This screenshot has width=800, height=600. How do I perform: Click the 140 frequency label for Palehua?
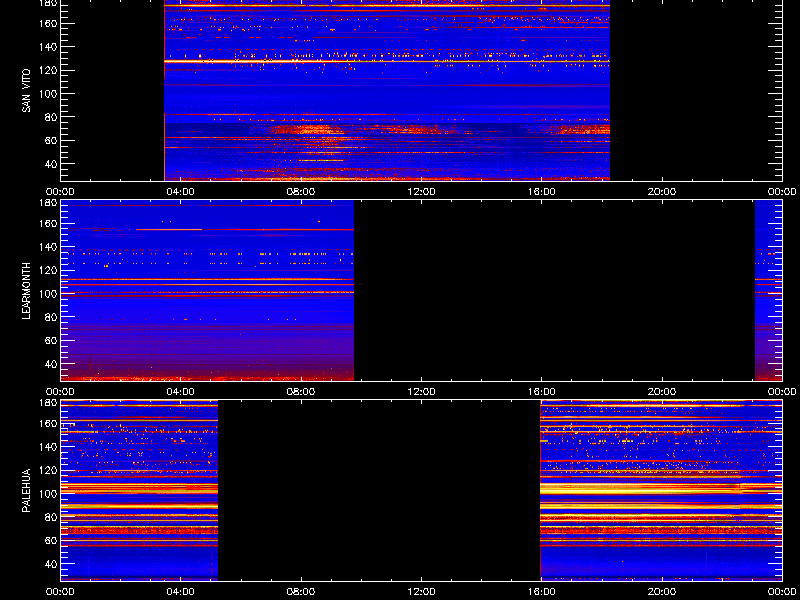coord(48,447)
